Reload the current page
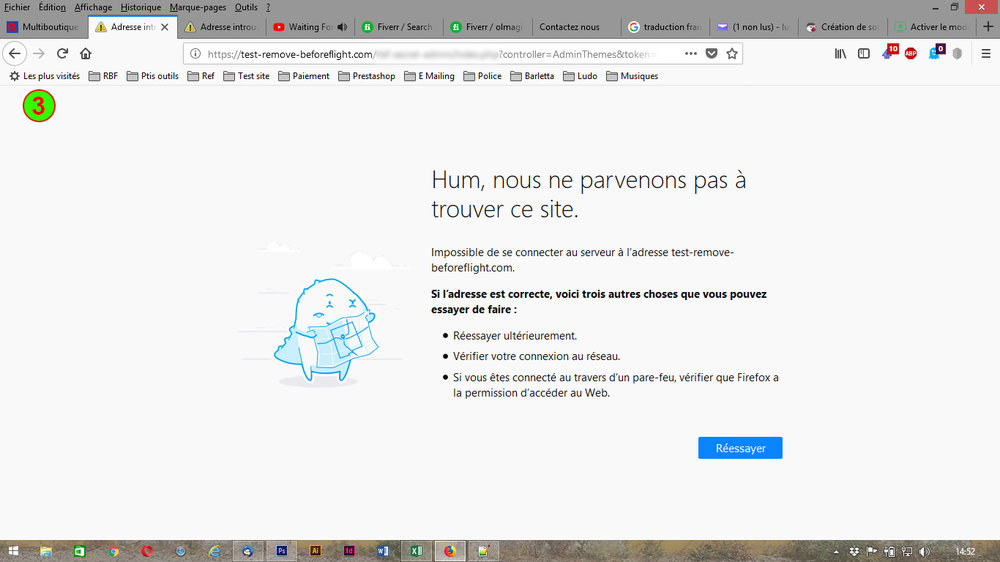1000x562 pixels. pos(62,54)
